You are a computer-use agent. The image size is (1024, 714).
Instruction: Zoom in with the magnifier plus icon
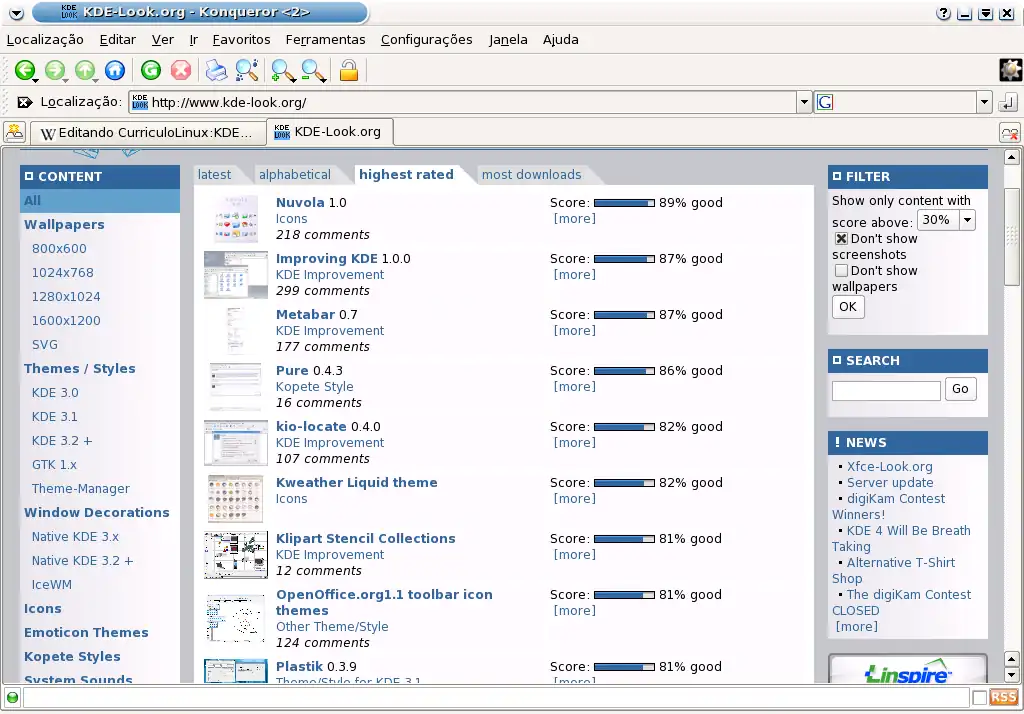(283, 70)
